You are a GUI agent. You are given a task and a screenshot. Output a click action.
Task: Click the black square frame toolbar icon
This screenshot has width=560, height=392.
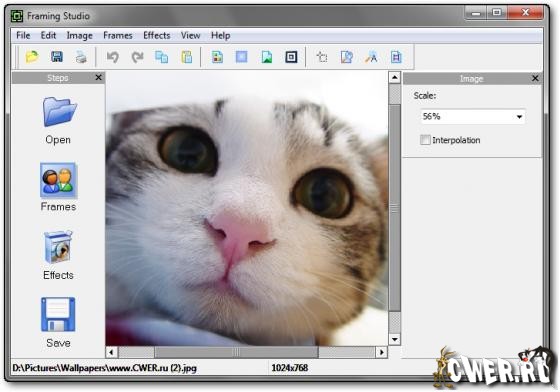click(291, 57)
